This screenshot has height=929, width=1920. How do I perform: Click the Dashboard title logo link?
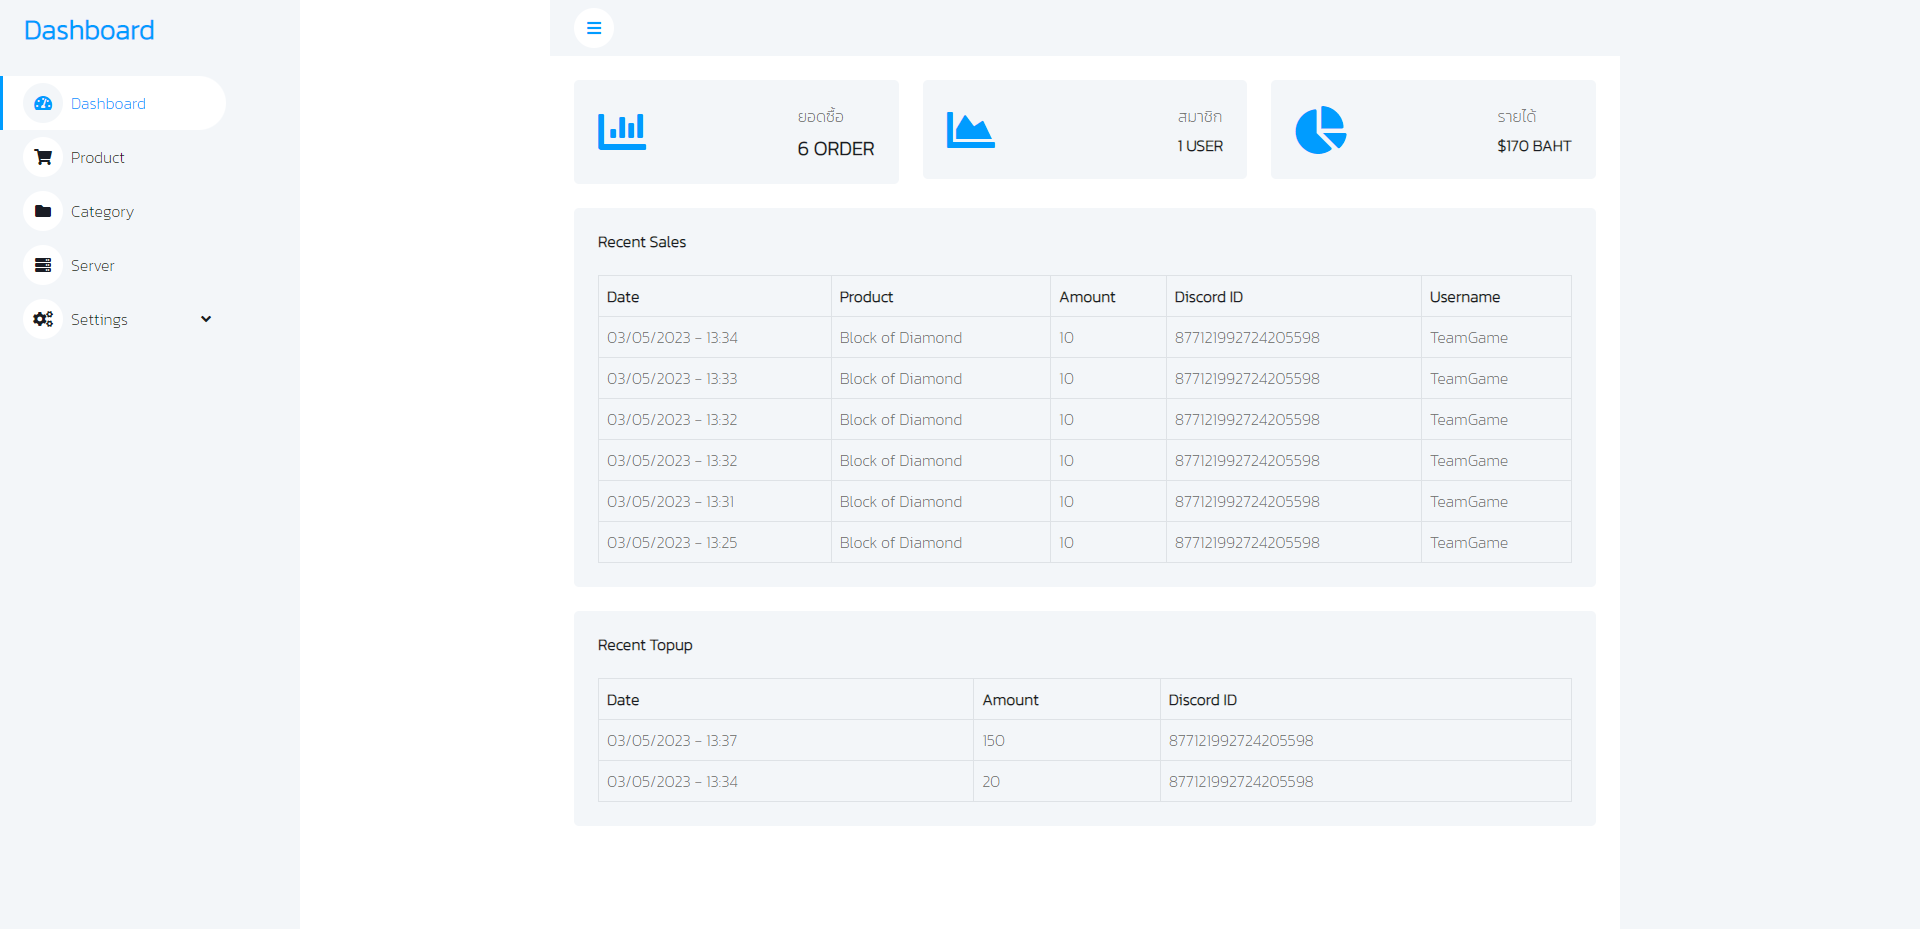[89, 30]
